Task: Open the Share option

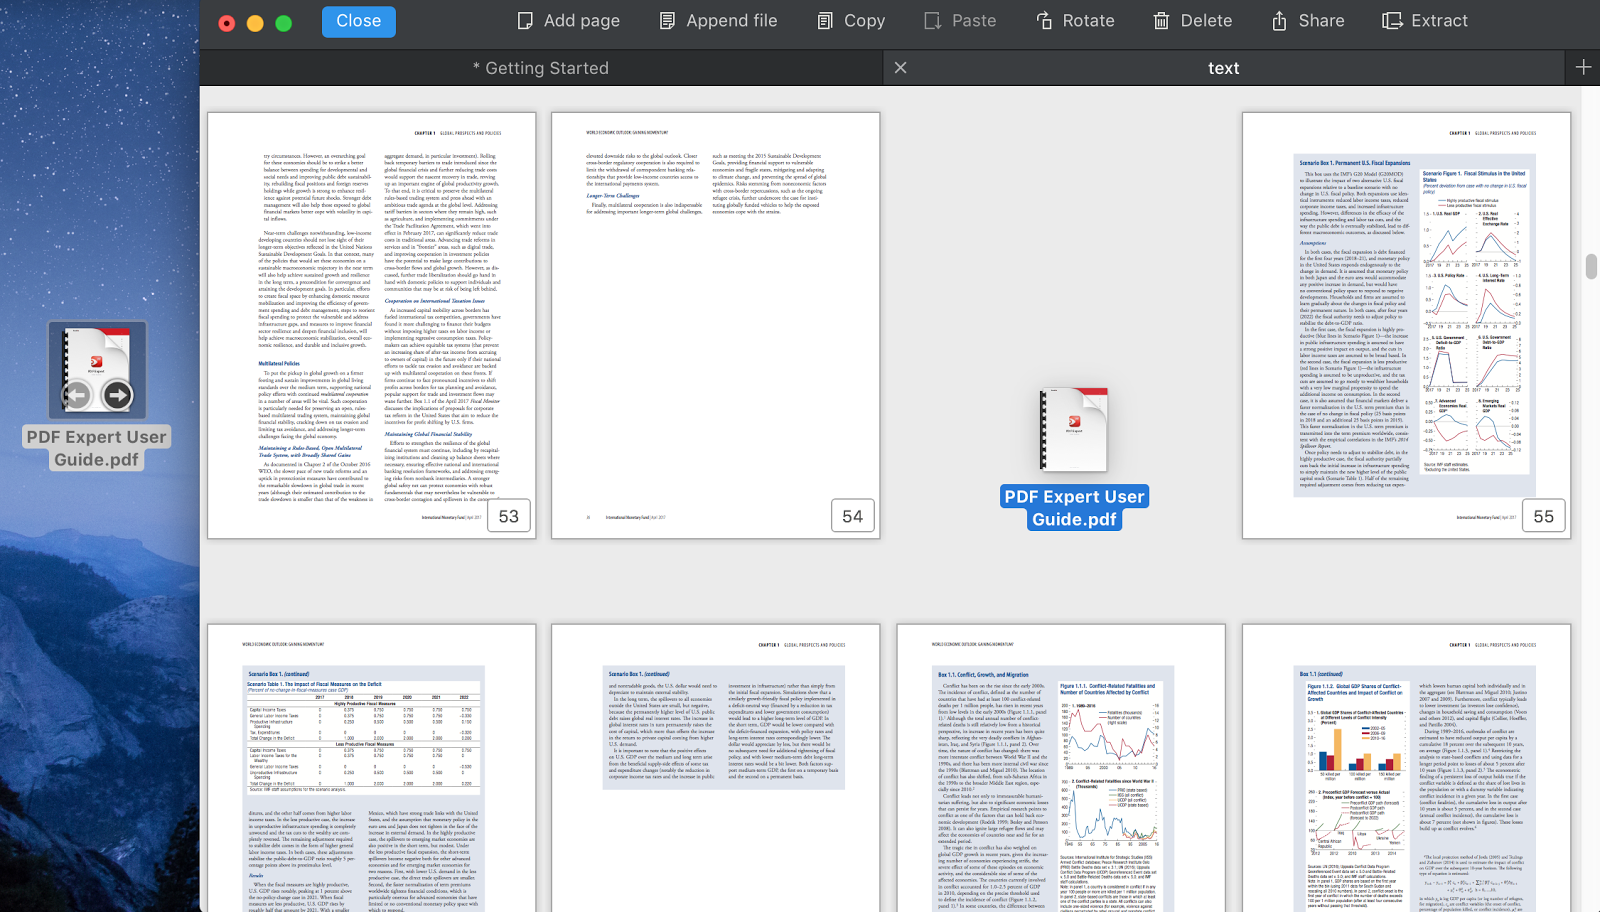Action: [1279, 21]
